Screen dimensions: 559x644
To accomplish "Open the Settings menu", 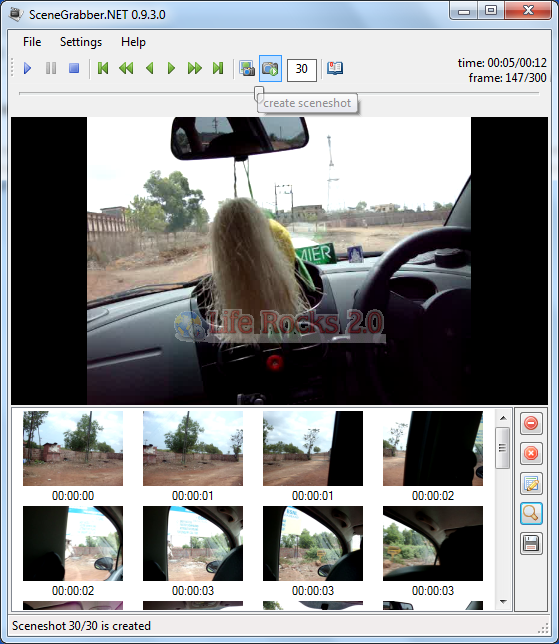I will (81, 42).
